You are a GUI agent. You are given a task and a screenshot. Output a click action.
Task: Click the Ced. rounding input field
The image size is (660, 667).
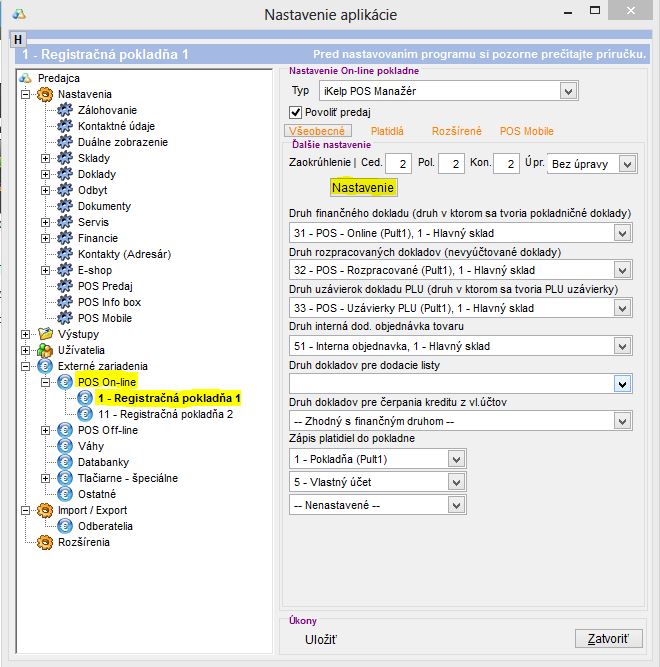tap(400, 163)
